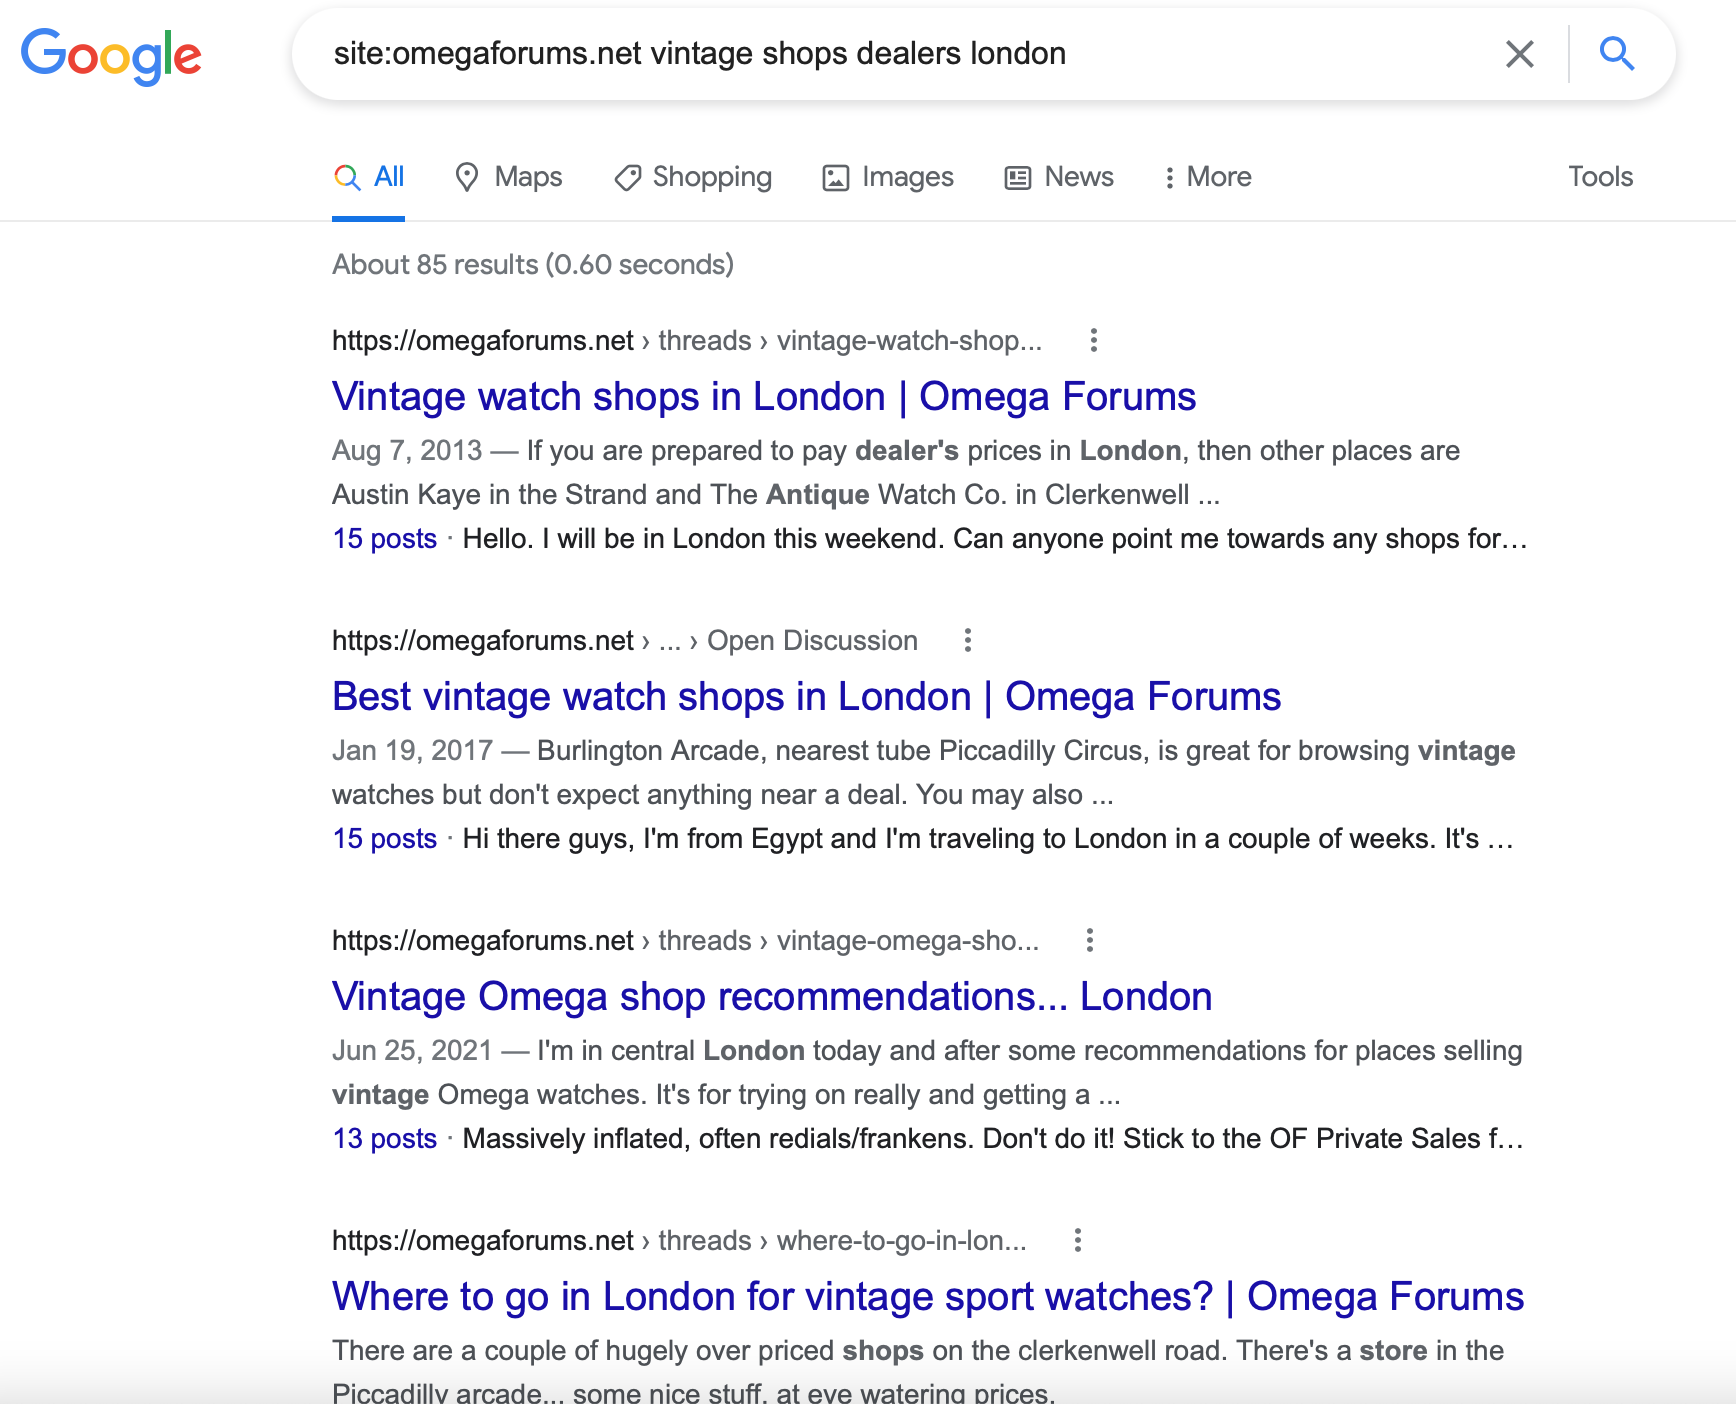Open 'Vintage watch shops in London' result
The height and width of the screenshot is (1404, 1736).
(x=763, y=397)
